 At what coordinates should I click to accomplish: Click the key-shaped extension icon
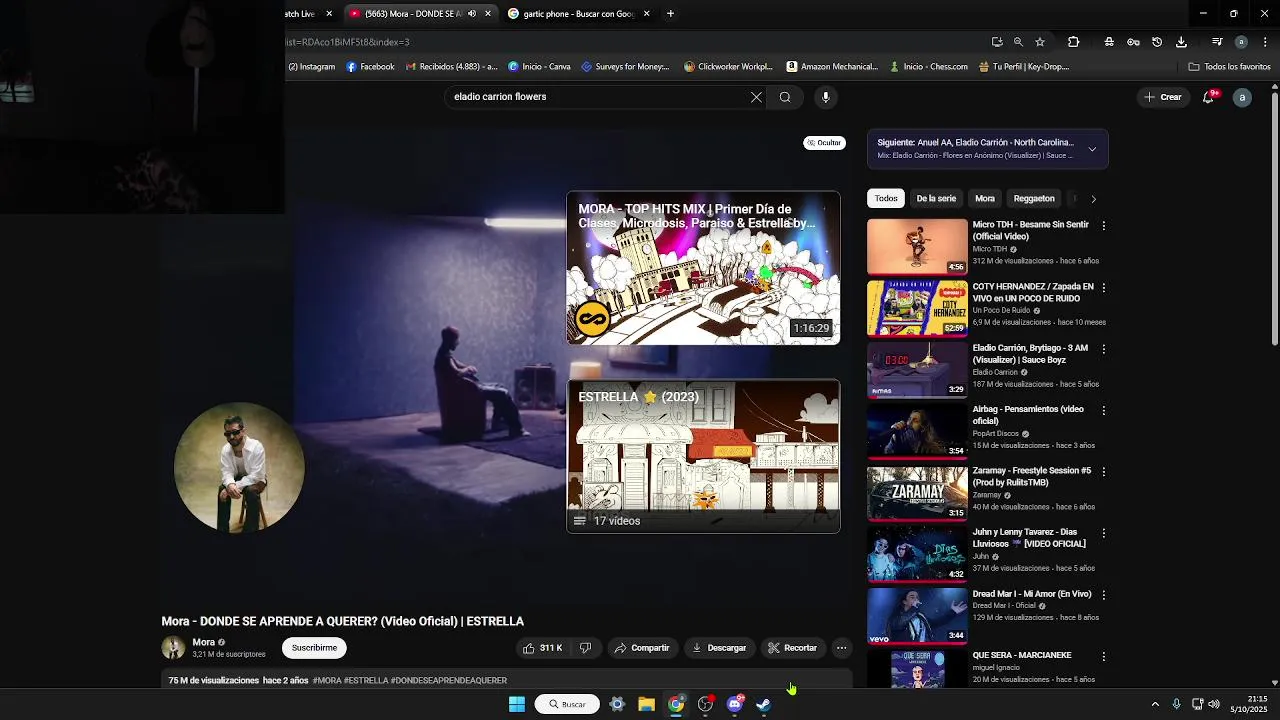(1133, 42)
